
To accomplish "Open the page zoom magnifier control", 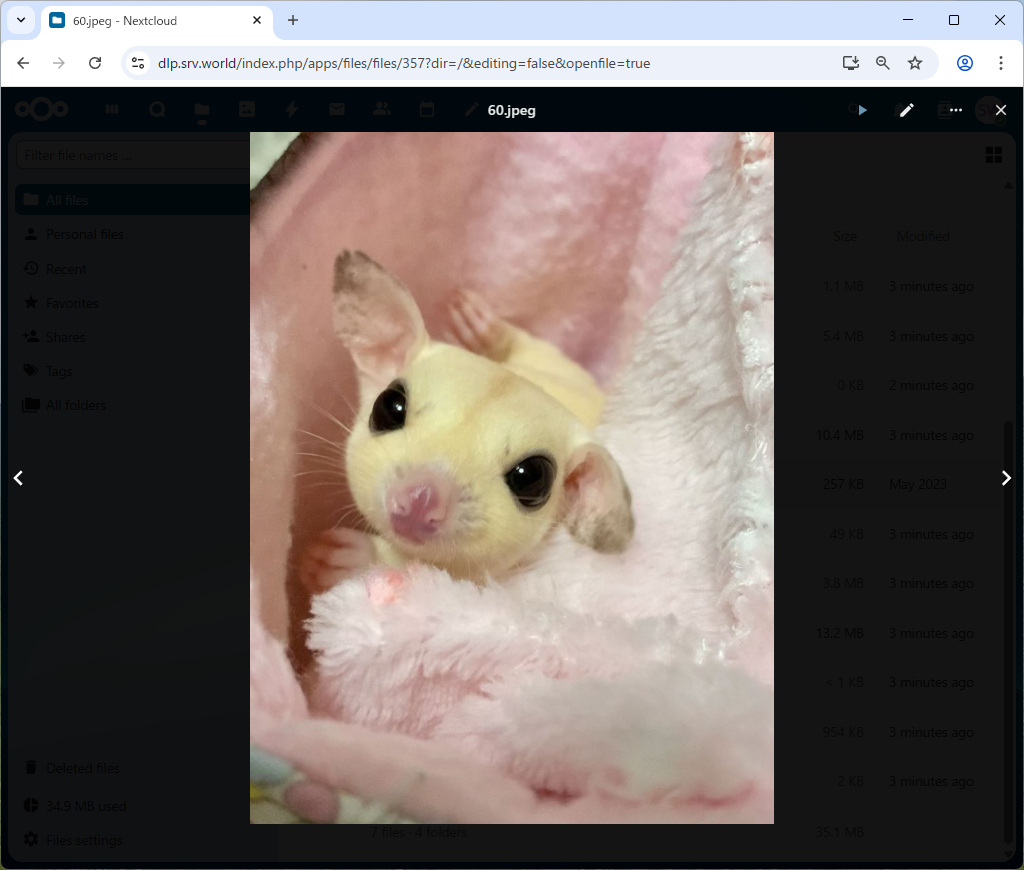I will 883,63.
